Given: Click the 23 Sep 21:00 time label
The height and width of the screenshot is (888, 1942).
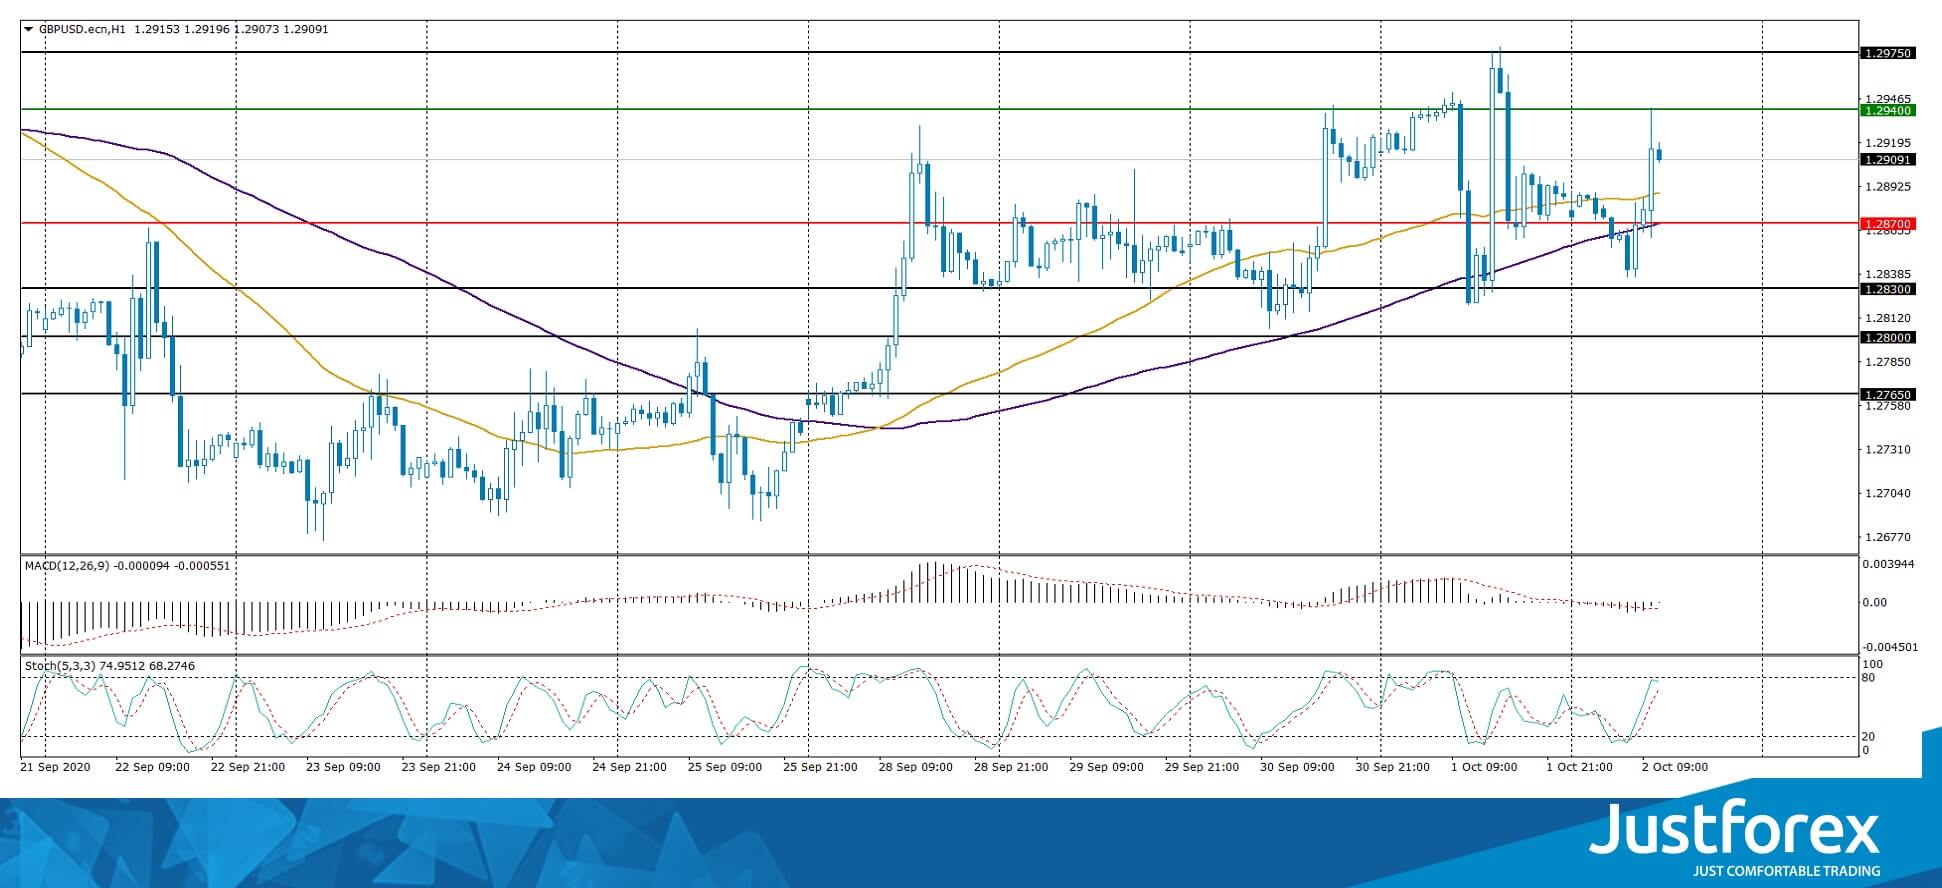Looking at the screenshot, I should [438, 767].
